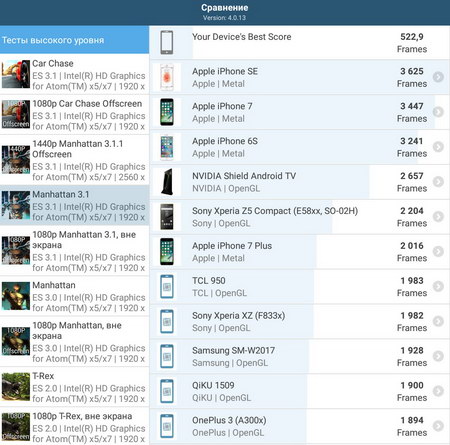The width and height of the screenshot is (450, 445).
Task: Click the Sony Xperia Z5 Compact image
Action: pos(167,217)
